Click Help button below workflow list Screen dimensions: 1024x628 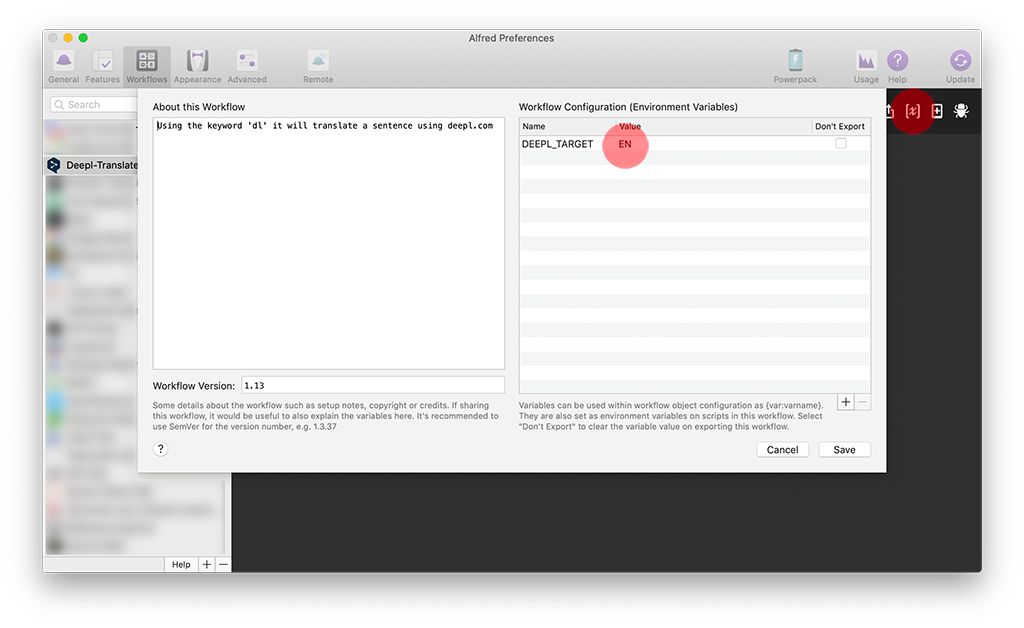[181, 565]
